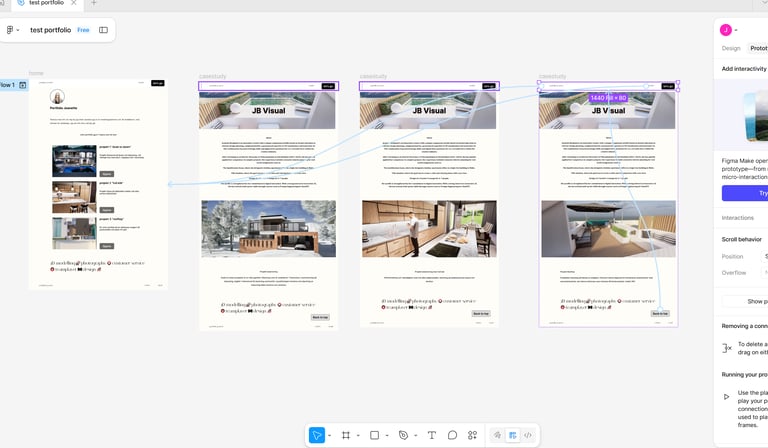
Task: Select the Move tool in bottom toolbar
Action: tap(317, 435)
